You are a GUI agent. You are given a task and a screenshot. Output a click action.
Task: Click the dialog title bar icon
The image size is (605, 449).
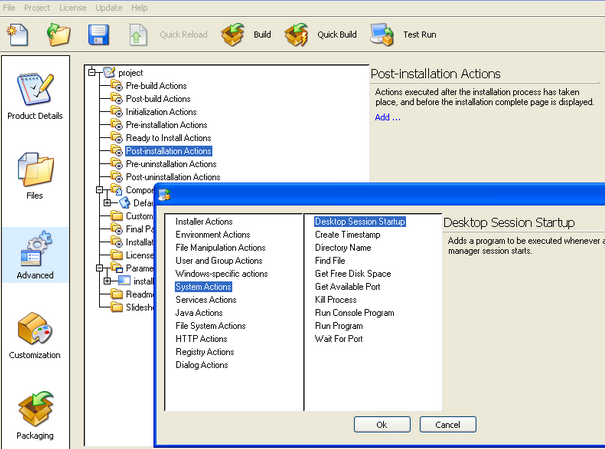coord(165,194)
